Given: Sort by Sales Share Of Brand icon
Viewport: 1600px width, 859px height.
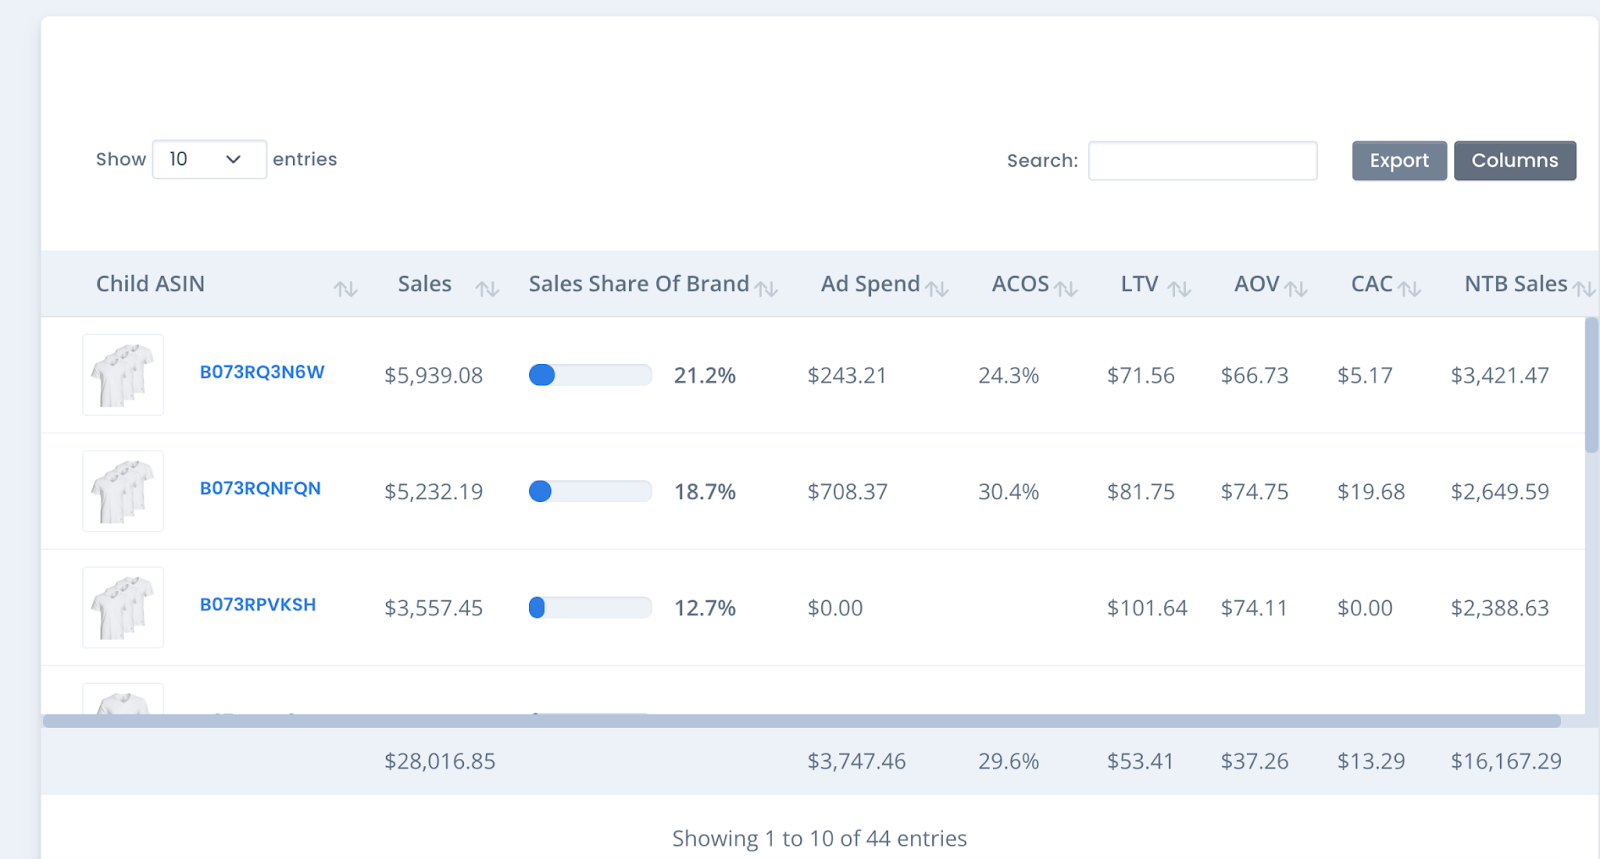Looking at the screenshot, I should (766, 289).
